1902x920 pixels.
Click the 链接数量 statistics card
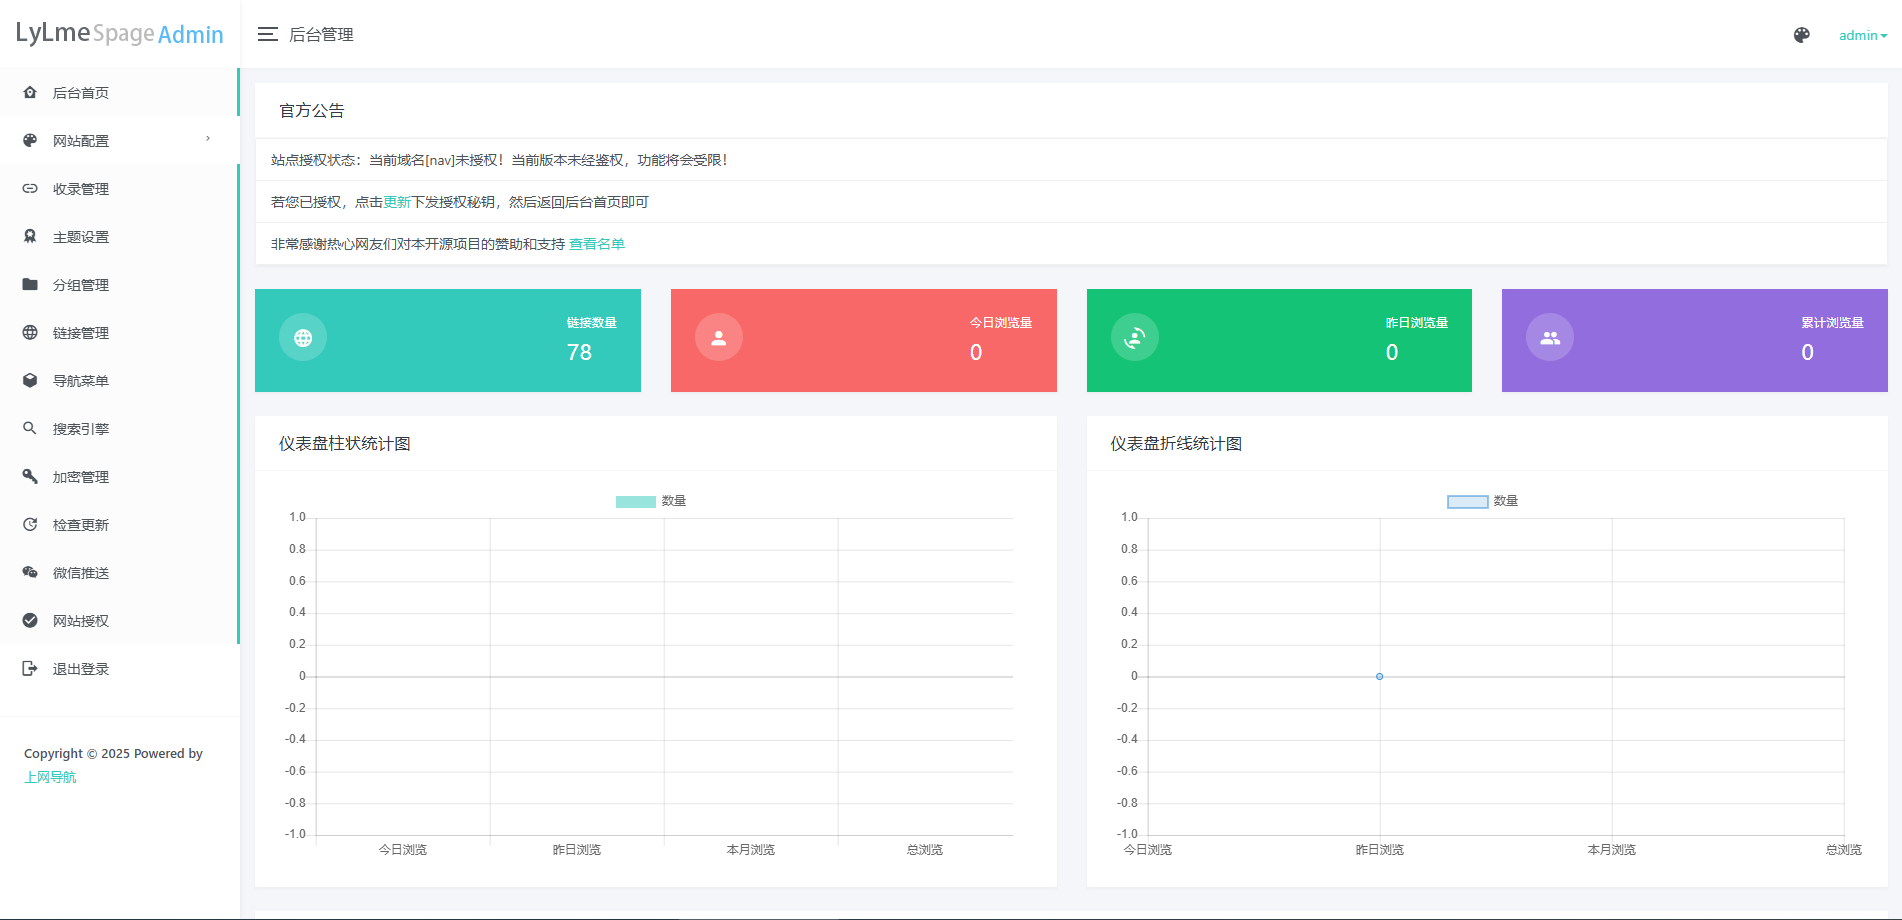click(448, 340)
